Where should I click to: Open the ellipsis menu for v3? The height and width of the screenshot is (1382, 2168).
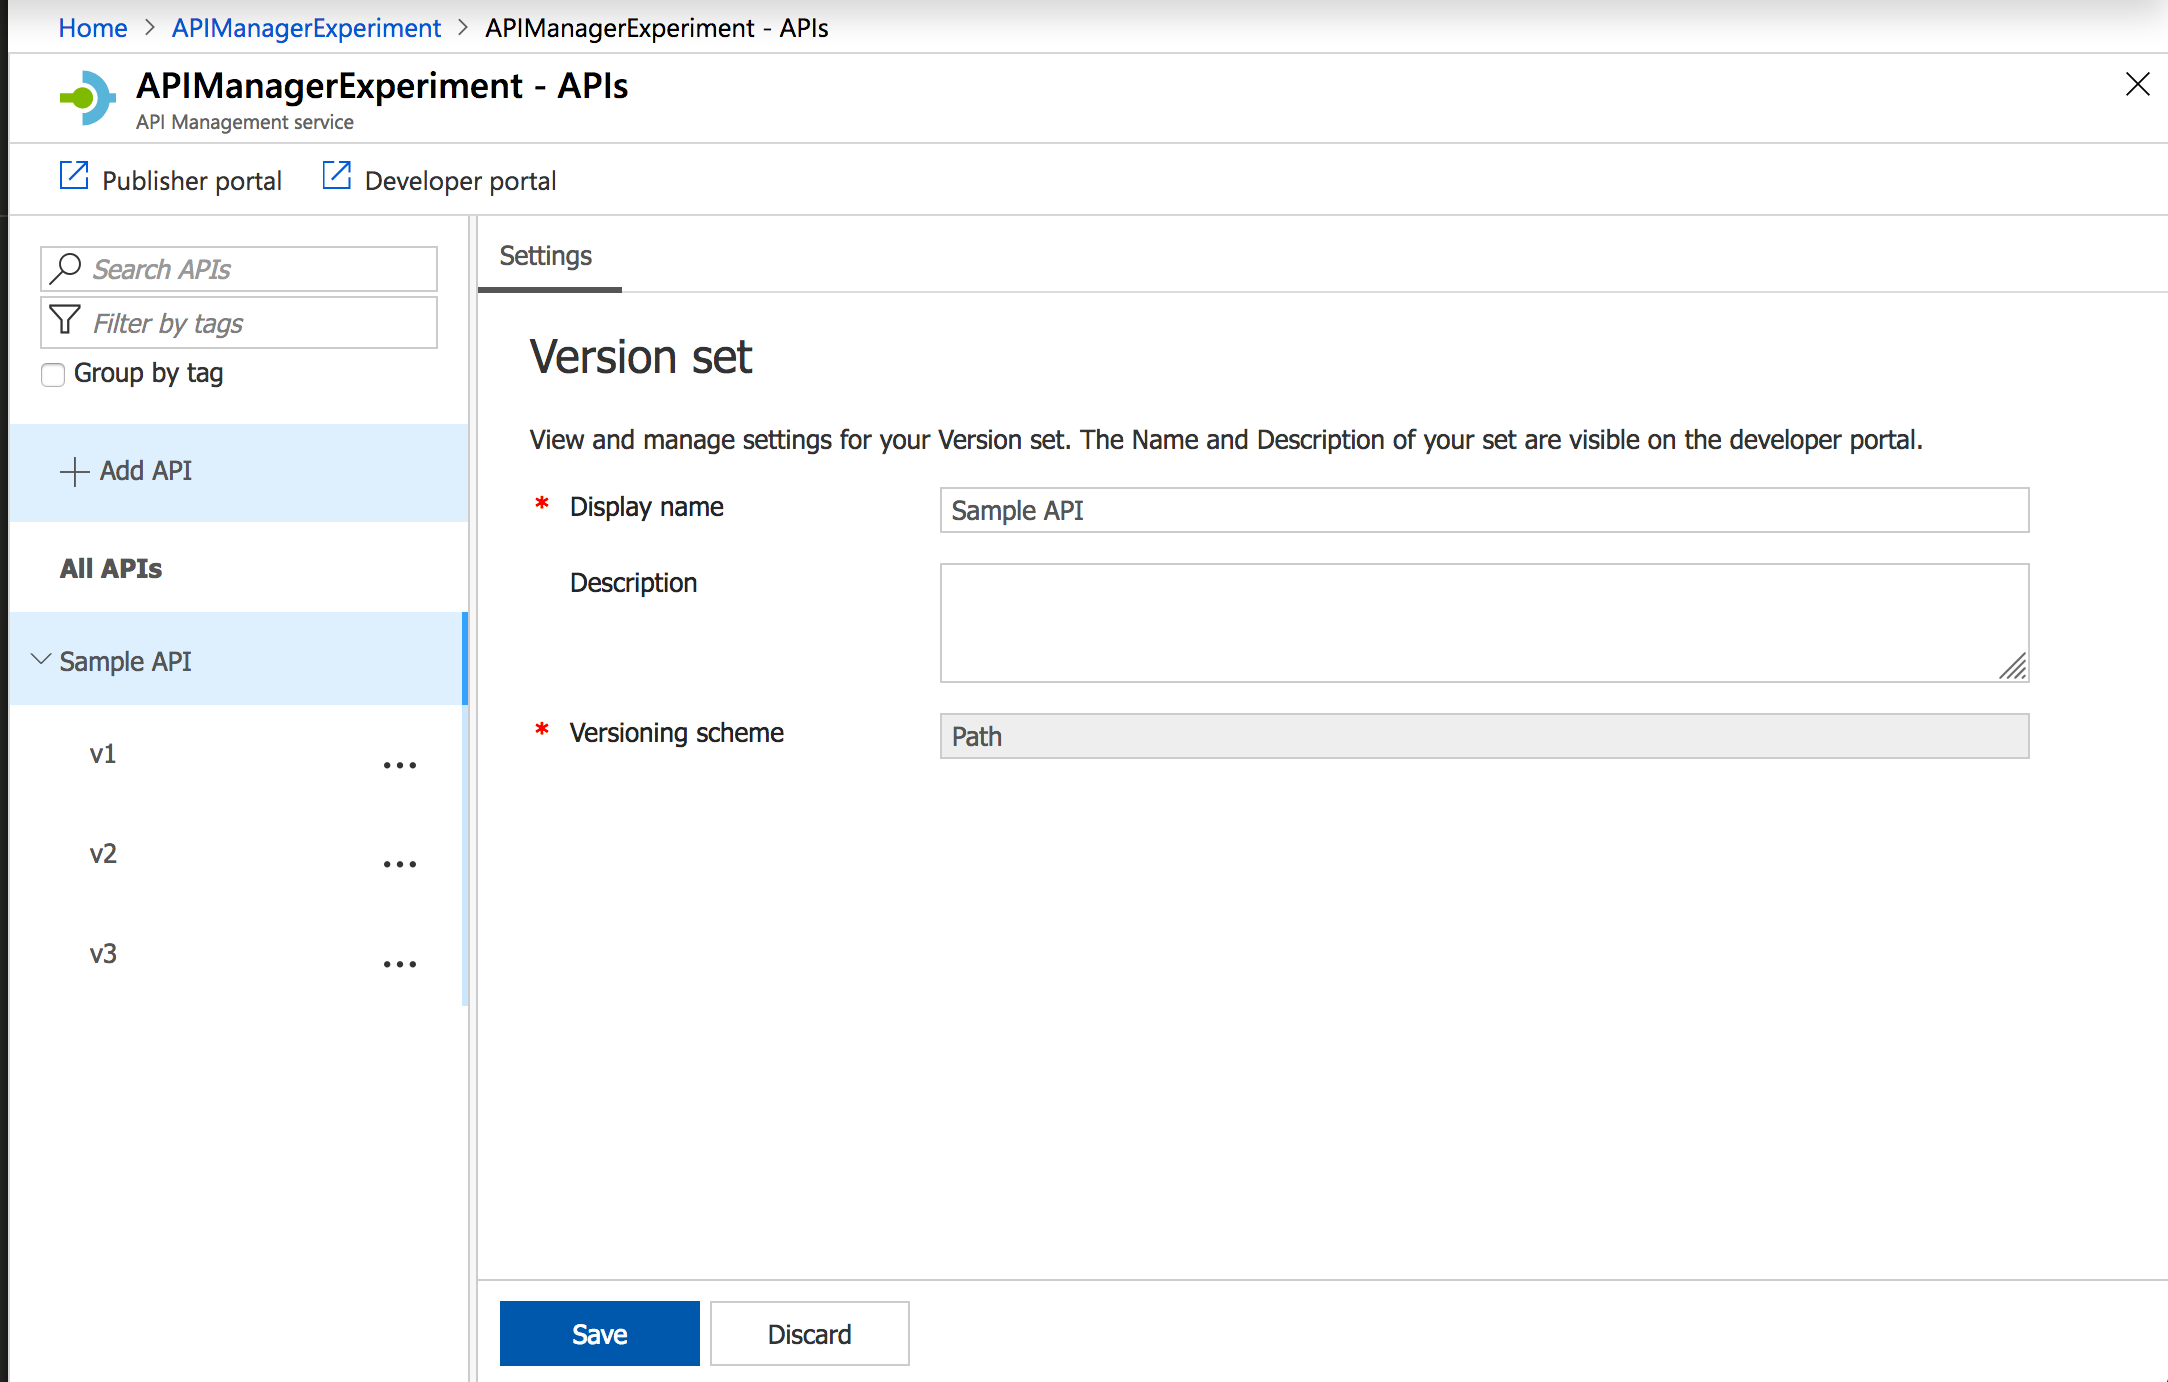(x=399, y=964)
